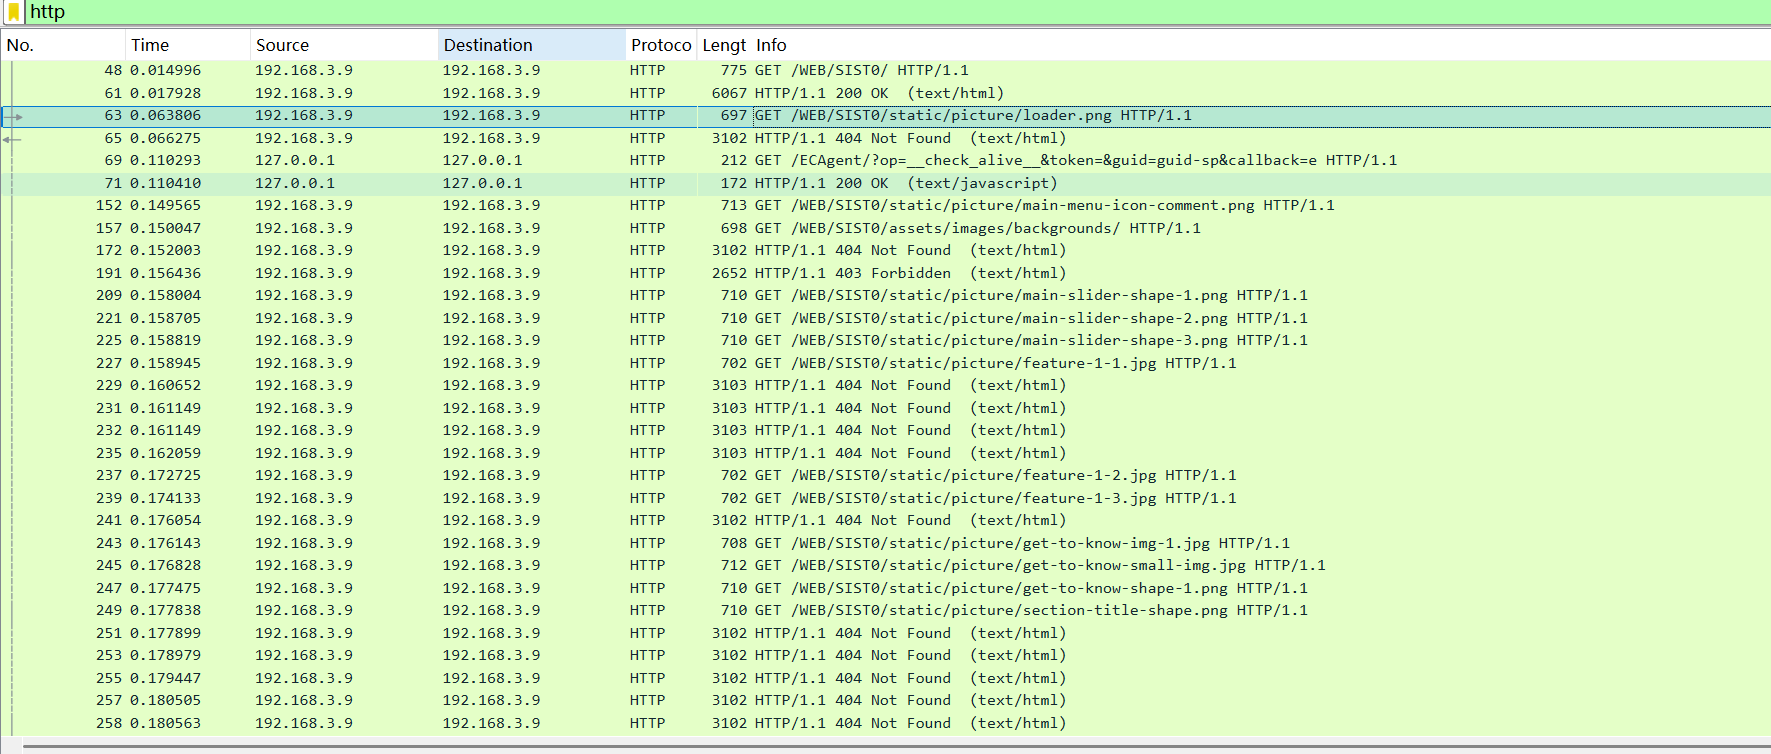
Task: Click destination 127.0.0.1 in packet 71
Action: tap(483, 183)
